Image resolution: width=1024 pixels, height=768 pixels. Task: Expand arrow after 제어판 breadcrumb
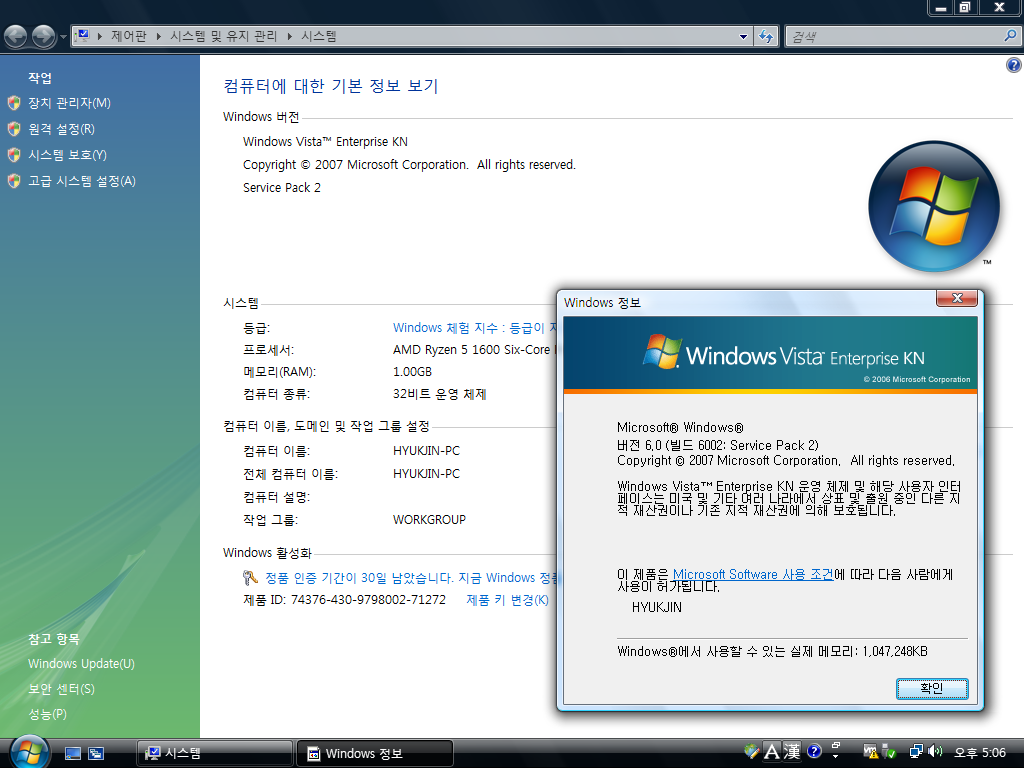159,36
